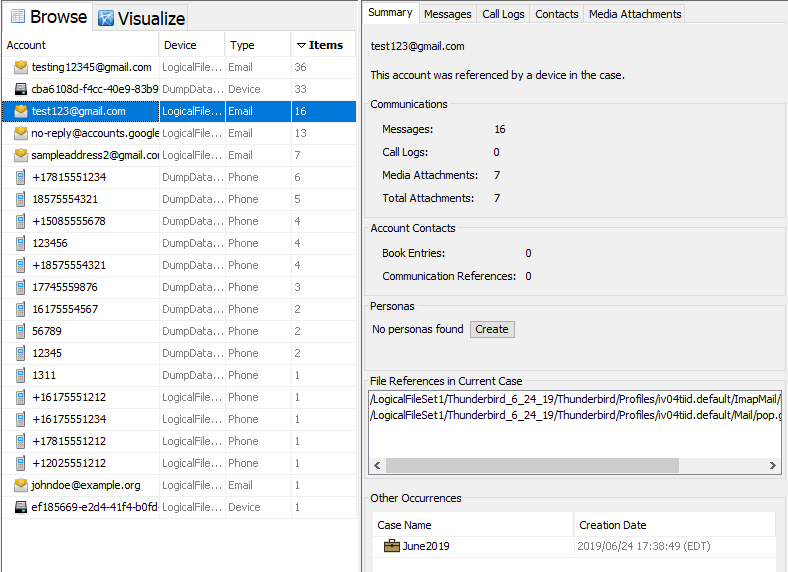The height and width of the screenshot is (572, 788).
Task: Click the briefcase icon next to June2019
Action: (392, 546)
